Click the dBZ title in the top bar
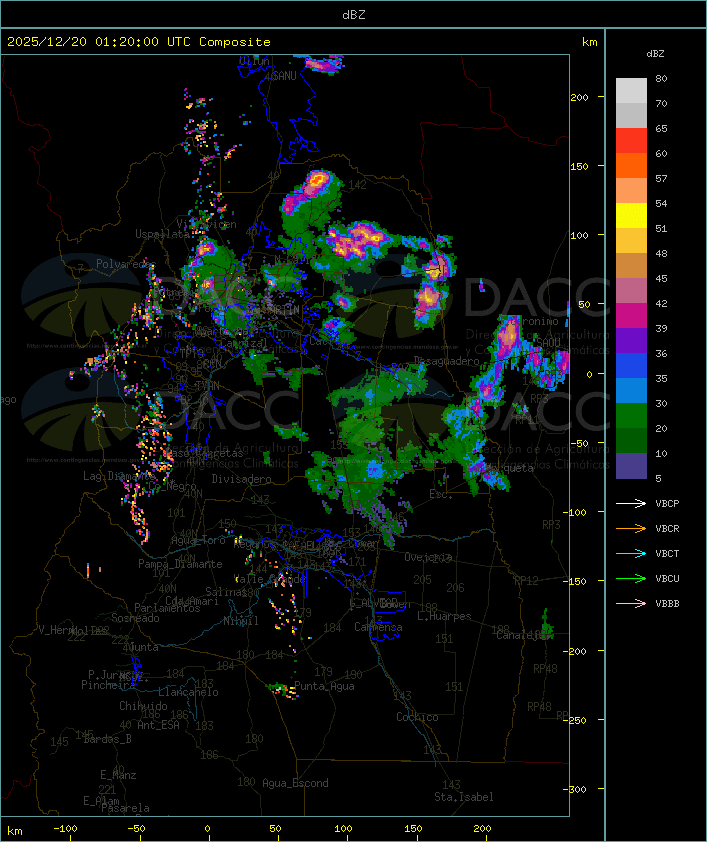This screenshot has width=707, height=842. tap(354, 15)
